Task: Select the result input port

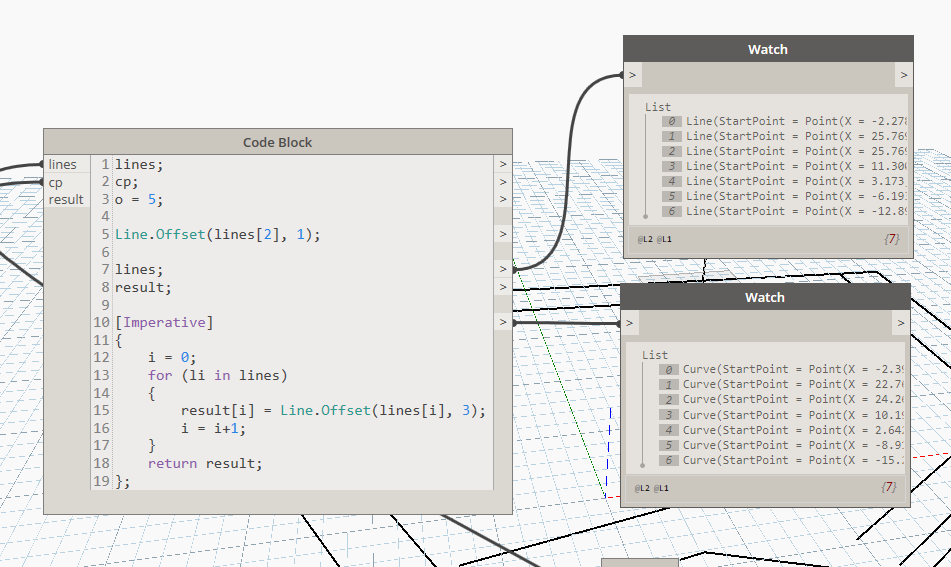Action: 67,200
